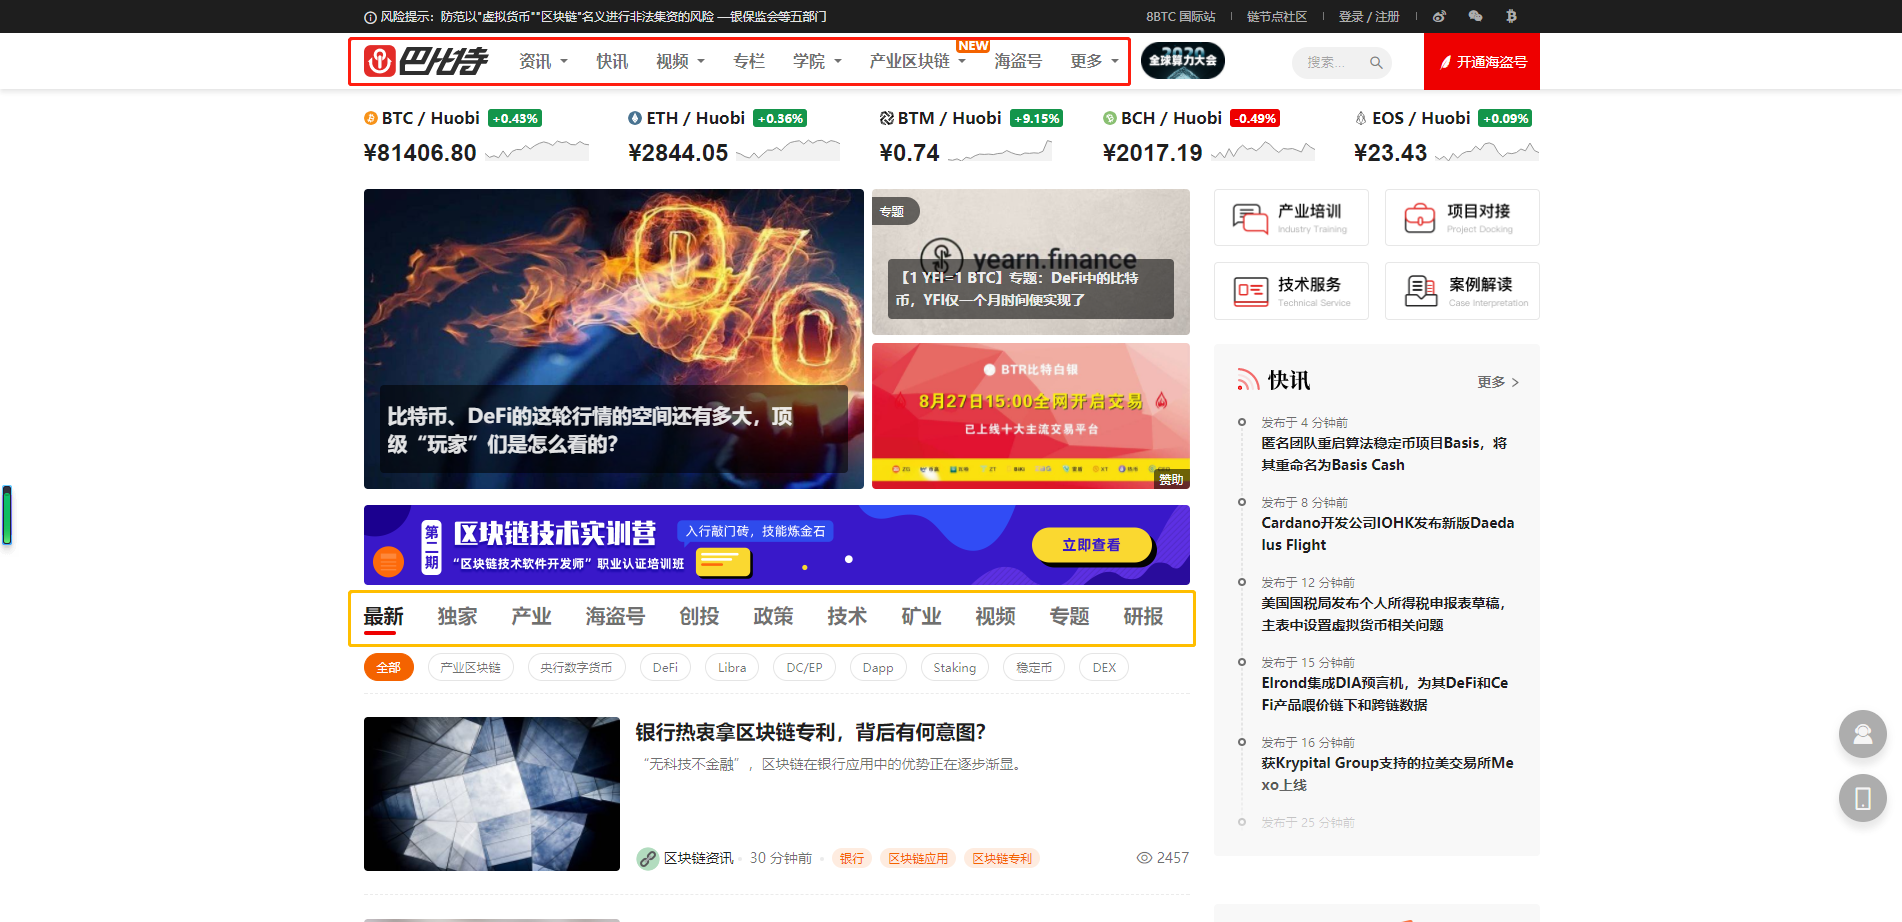Switch to the 政策 tab
Screen dimensions: 1902x922
773,616
